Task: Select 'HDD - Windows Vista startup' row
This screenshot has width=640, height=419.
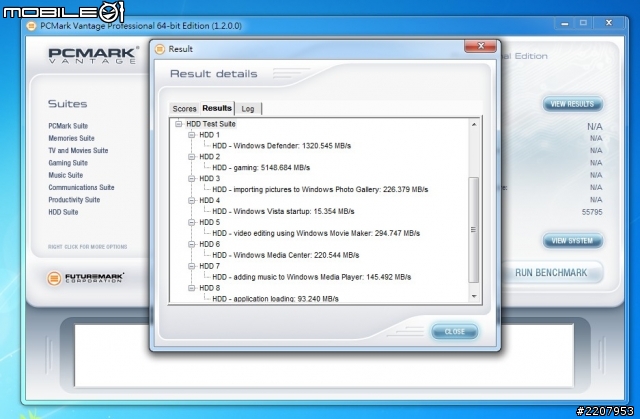Action: [283, 211]
